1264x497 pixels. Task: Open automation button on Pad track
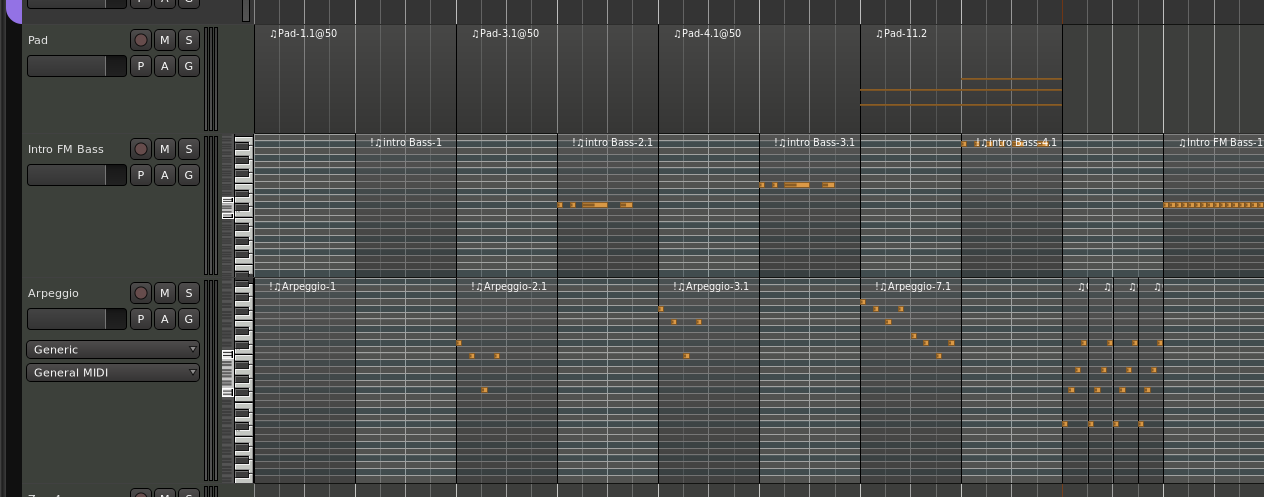pyautogui.click(x=165, y=66)
